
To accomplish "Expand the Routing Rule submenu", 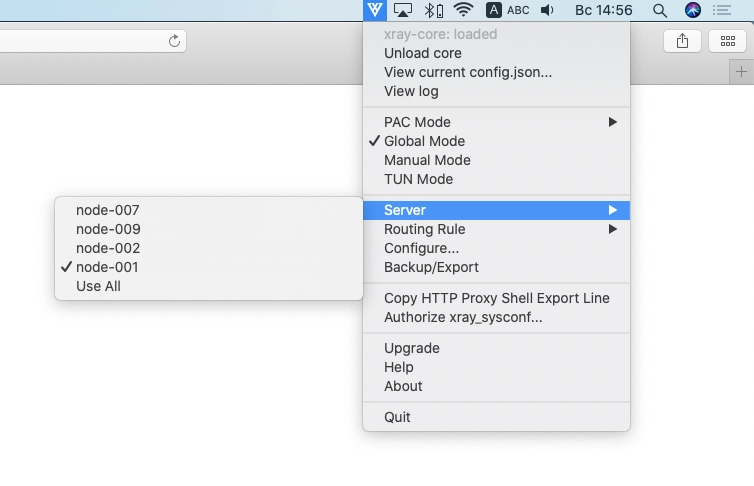I will (x=496, y=229).
